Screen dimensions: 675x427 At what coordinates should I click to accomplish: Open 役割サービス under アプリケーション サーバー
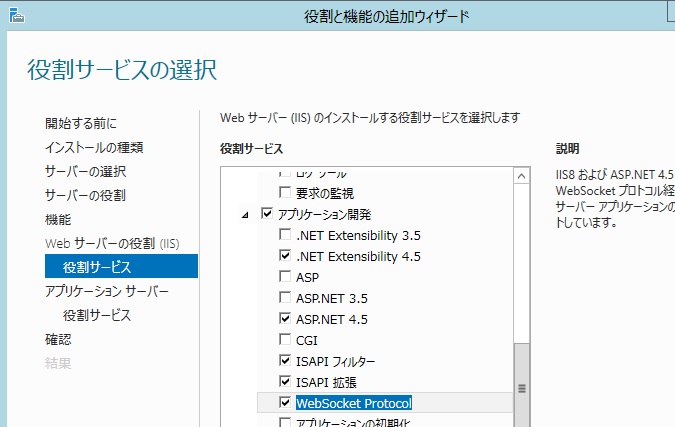[97, 316]
